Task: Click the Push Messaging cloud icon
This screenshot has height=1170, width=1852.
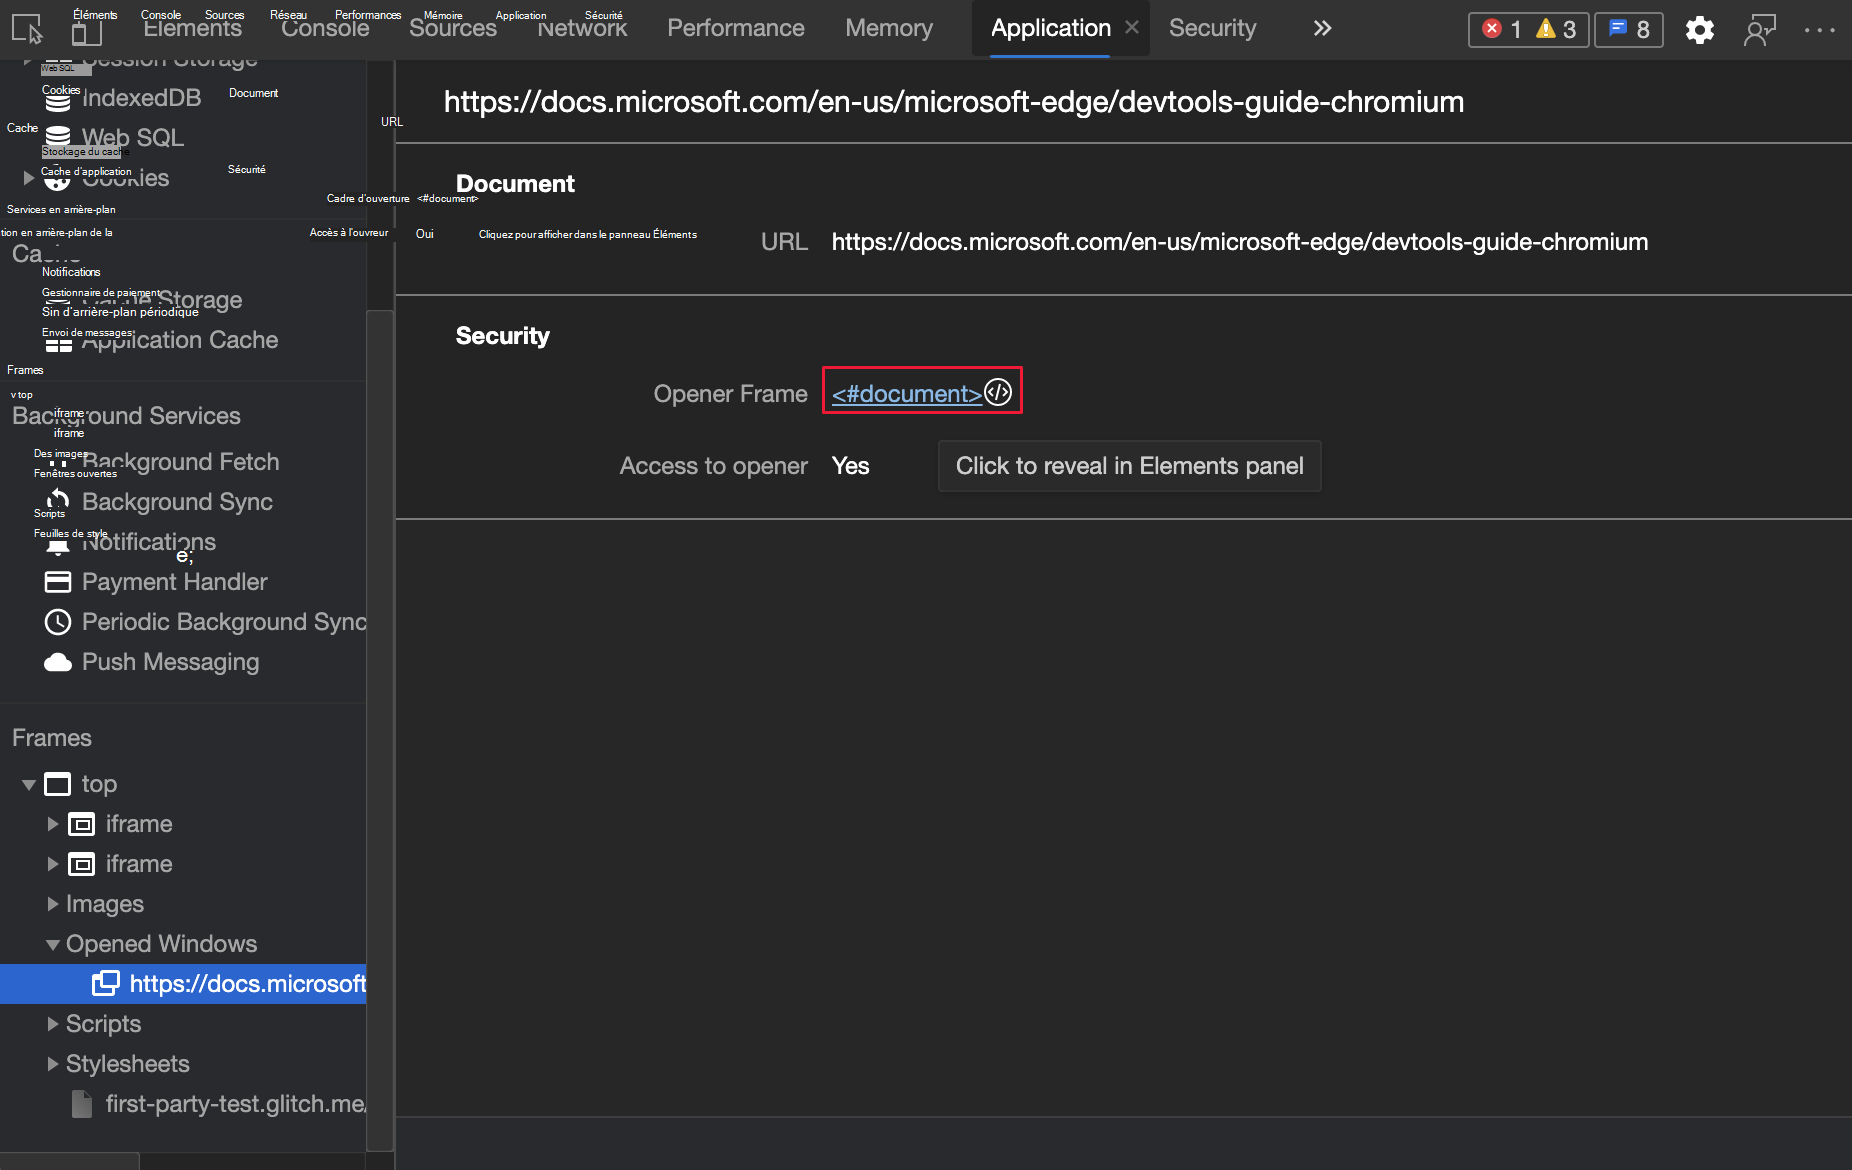Action: pos(58,662)
